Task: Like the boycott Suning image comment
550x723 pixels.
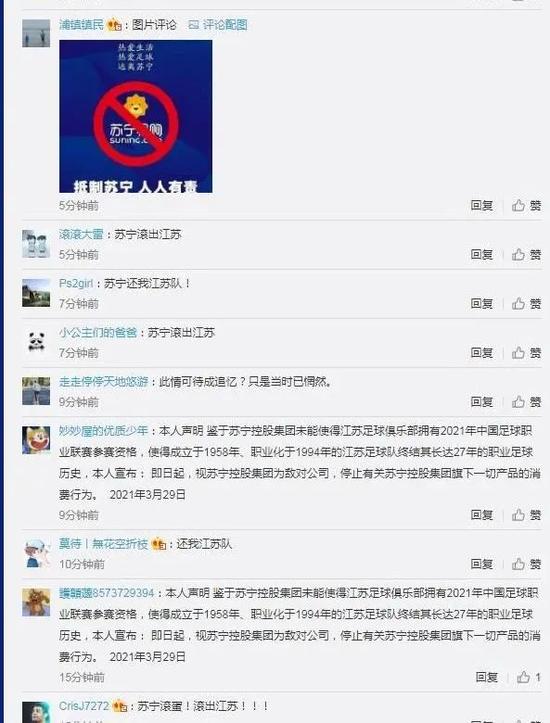Action: coord(526,205)
